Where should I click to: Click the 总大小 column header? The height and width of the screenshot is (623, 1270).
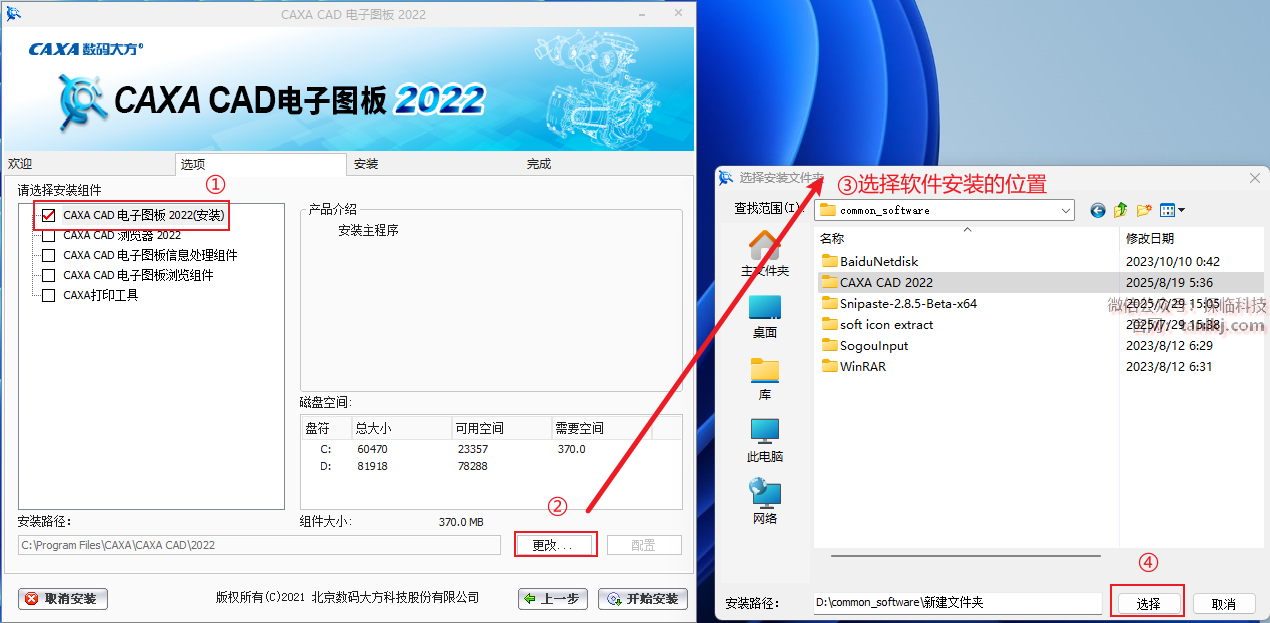pyautogui.click(x=401, y=428)
